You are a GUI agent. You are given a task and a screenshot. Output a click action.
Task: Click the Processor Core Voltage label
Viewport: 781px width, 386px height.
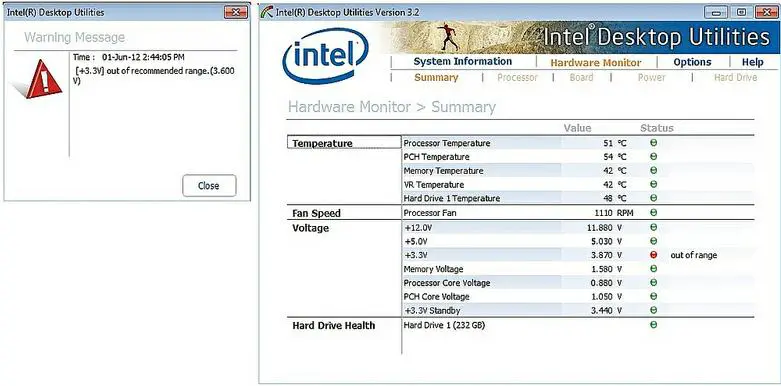[447, 283]
